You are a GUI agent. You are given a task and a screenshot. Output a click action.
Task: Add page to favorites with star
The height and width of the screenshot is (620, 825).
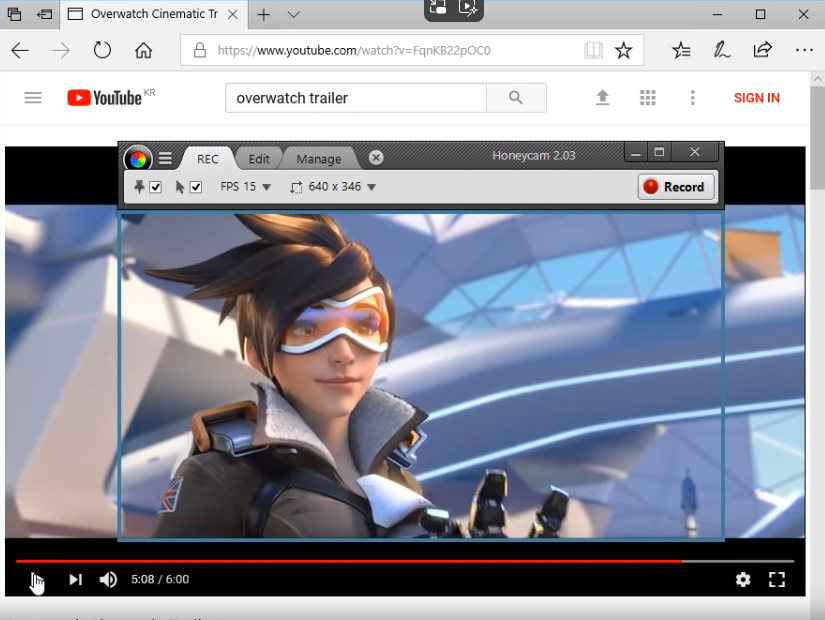623,51
